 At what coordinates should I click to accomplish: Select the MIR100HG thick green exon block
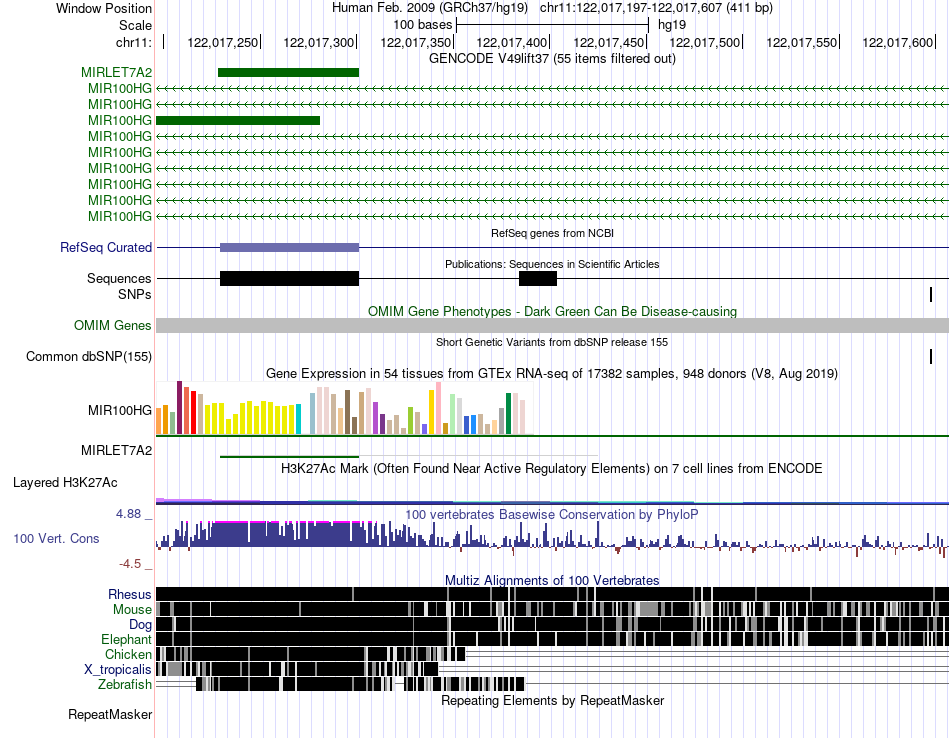click(x=238, y=121)
